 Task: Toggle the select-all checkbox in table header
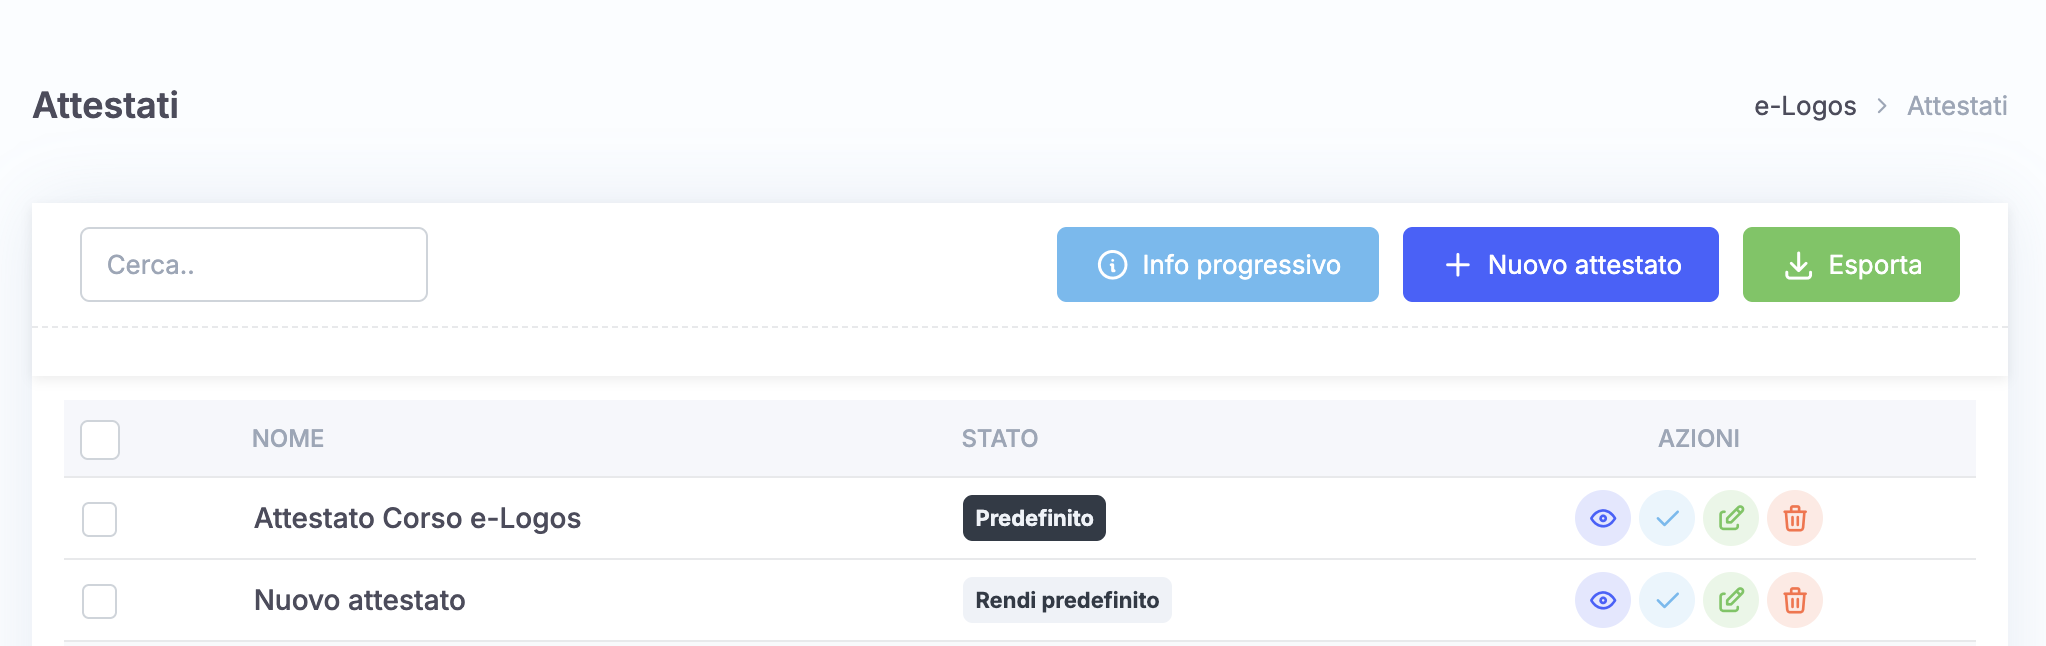click(100, 439)
